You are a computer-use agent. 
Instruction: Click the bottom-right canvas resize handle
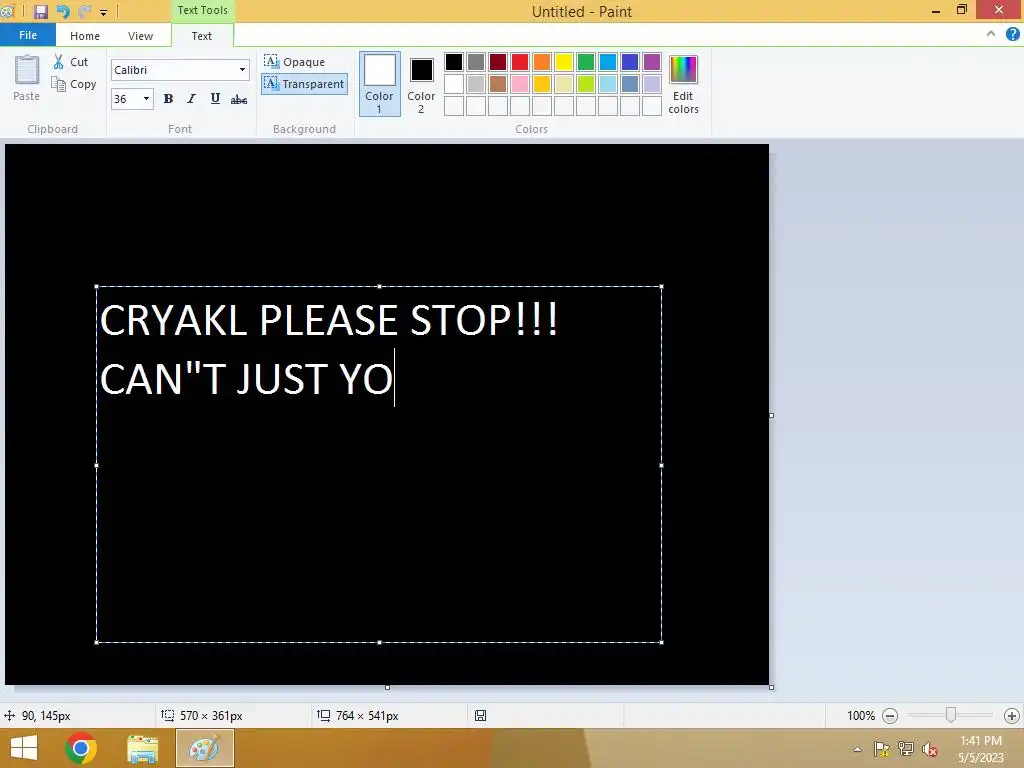click(771, 687)
